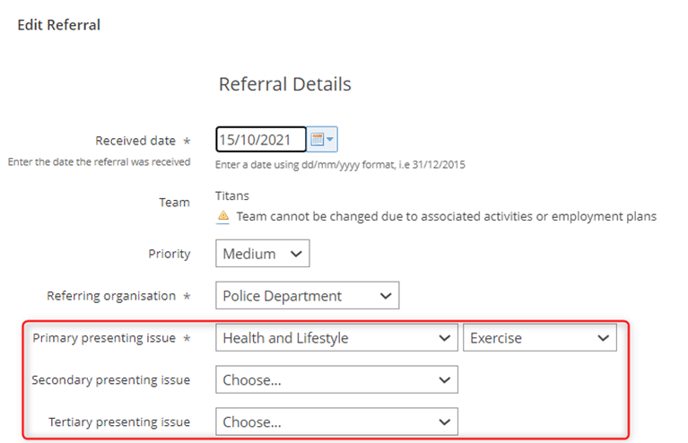The image size is (688, 443).
Task: Click the warning triangle icon beside Team message
Action: (223, 216)
